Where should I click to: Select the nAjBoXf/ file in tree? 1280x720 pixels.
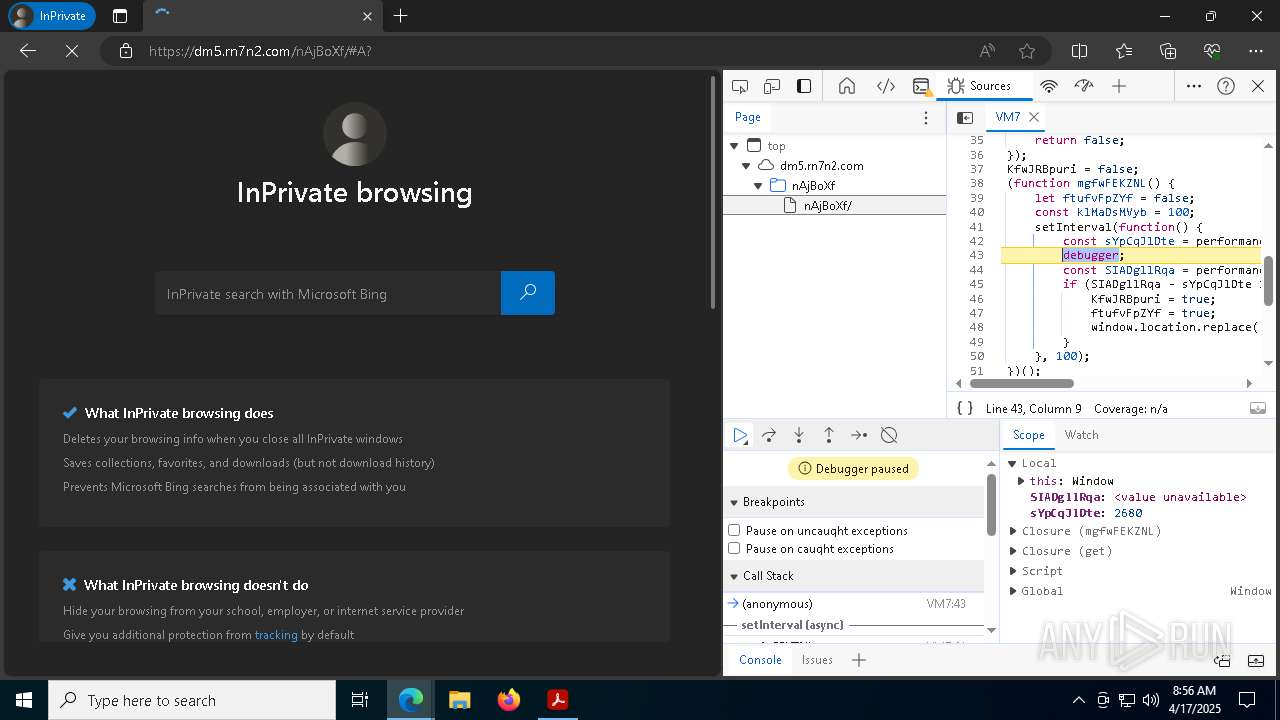coord(828,206)
